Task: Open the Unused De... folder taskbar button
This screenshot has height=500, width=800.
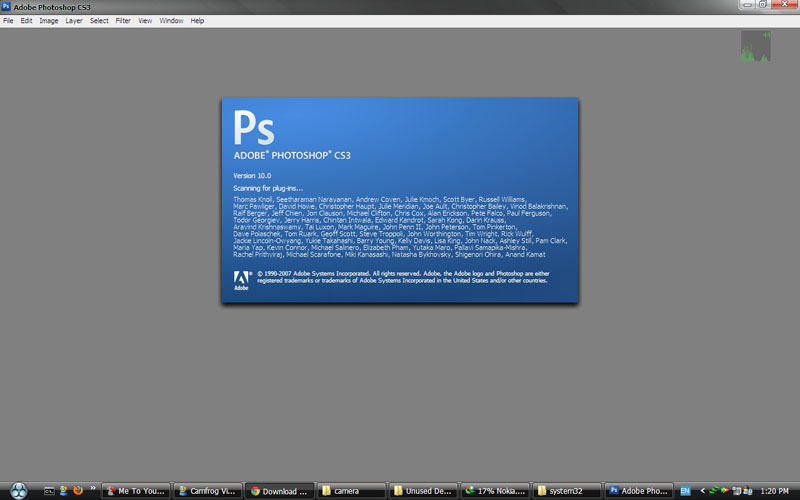Action: (423, 491)
